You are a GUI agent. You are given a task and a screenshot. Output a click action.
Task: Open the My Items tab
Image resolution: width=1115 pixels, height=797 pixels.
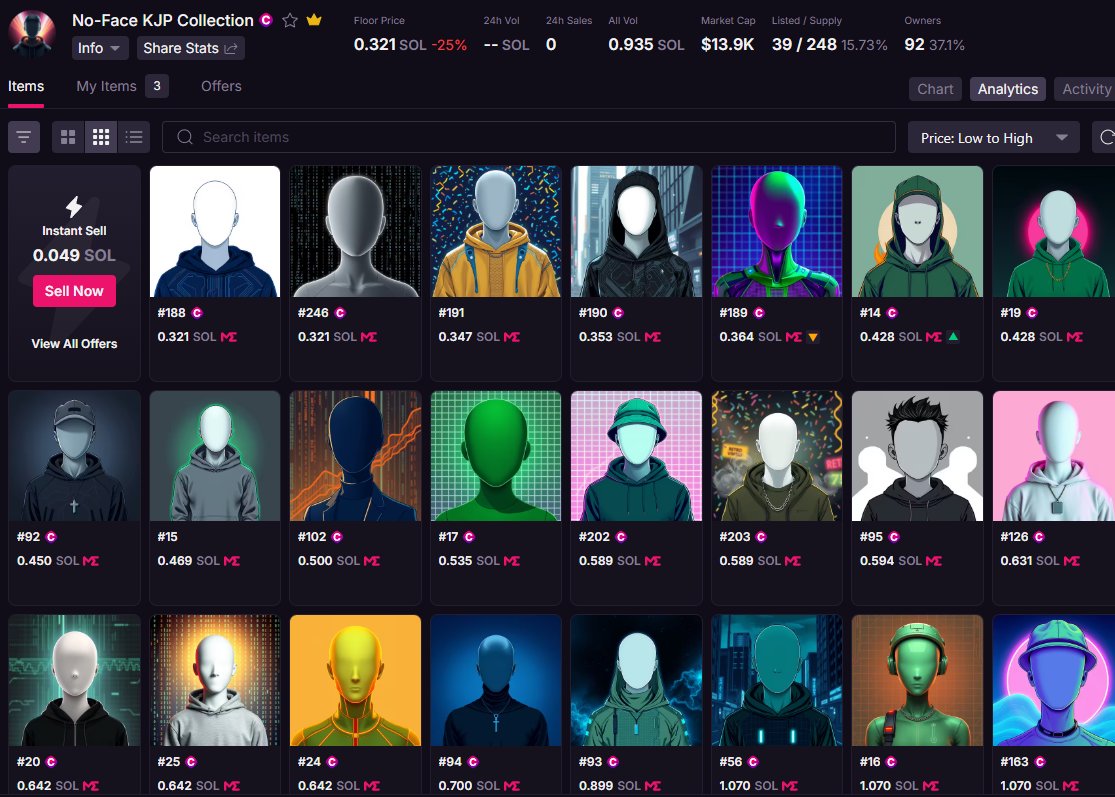pos(107,86)
